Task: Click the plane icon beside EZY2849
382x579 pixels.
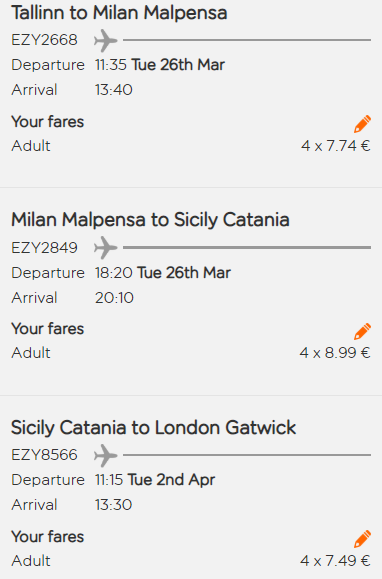Action: (x=106, y=248)
